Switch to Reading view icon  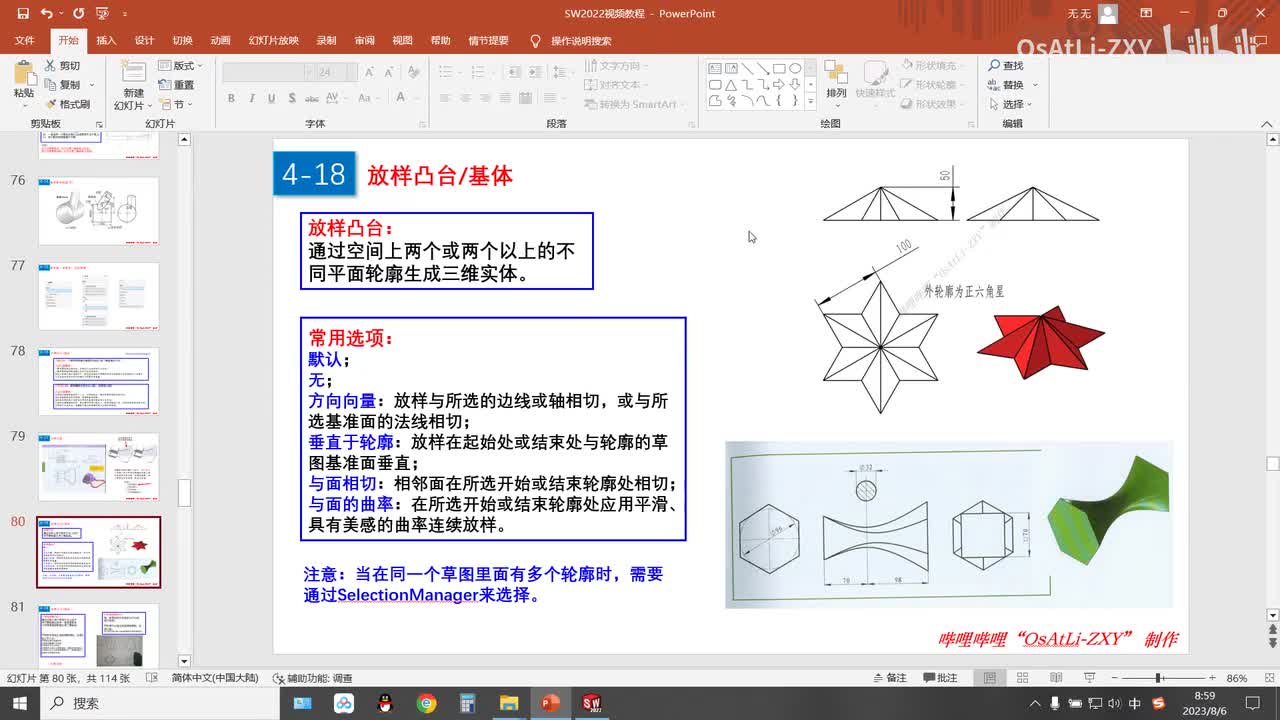coord(1054,678)
